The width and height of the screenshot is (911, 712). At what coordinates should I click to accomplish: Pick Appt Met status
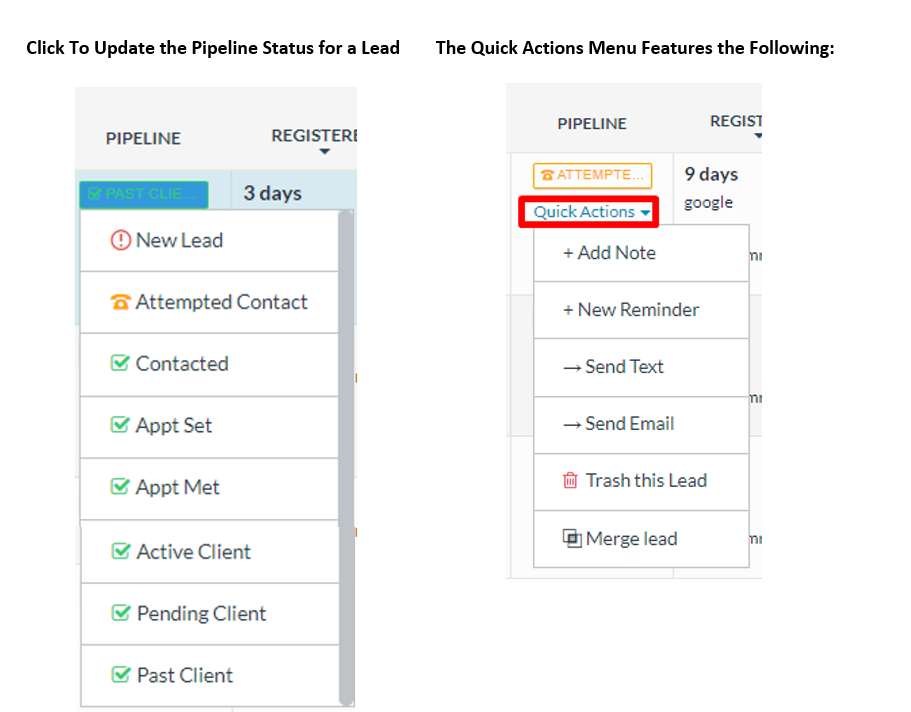(209, 489)
